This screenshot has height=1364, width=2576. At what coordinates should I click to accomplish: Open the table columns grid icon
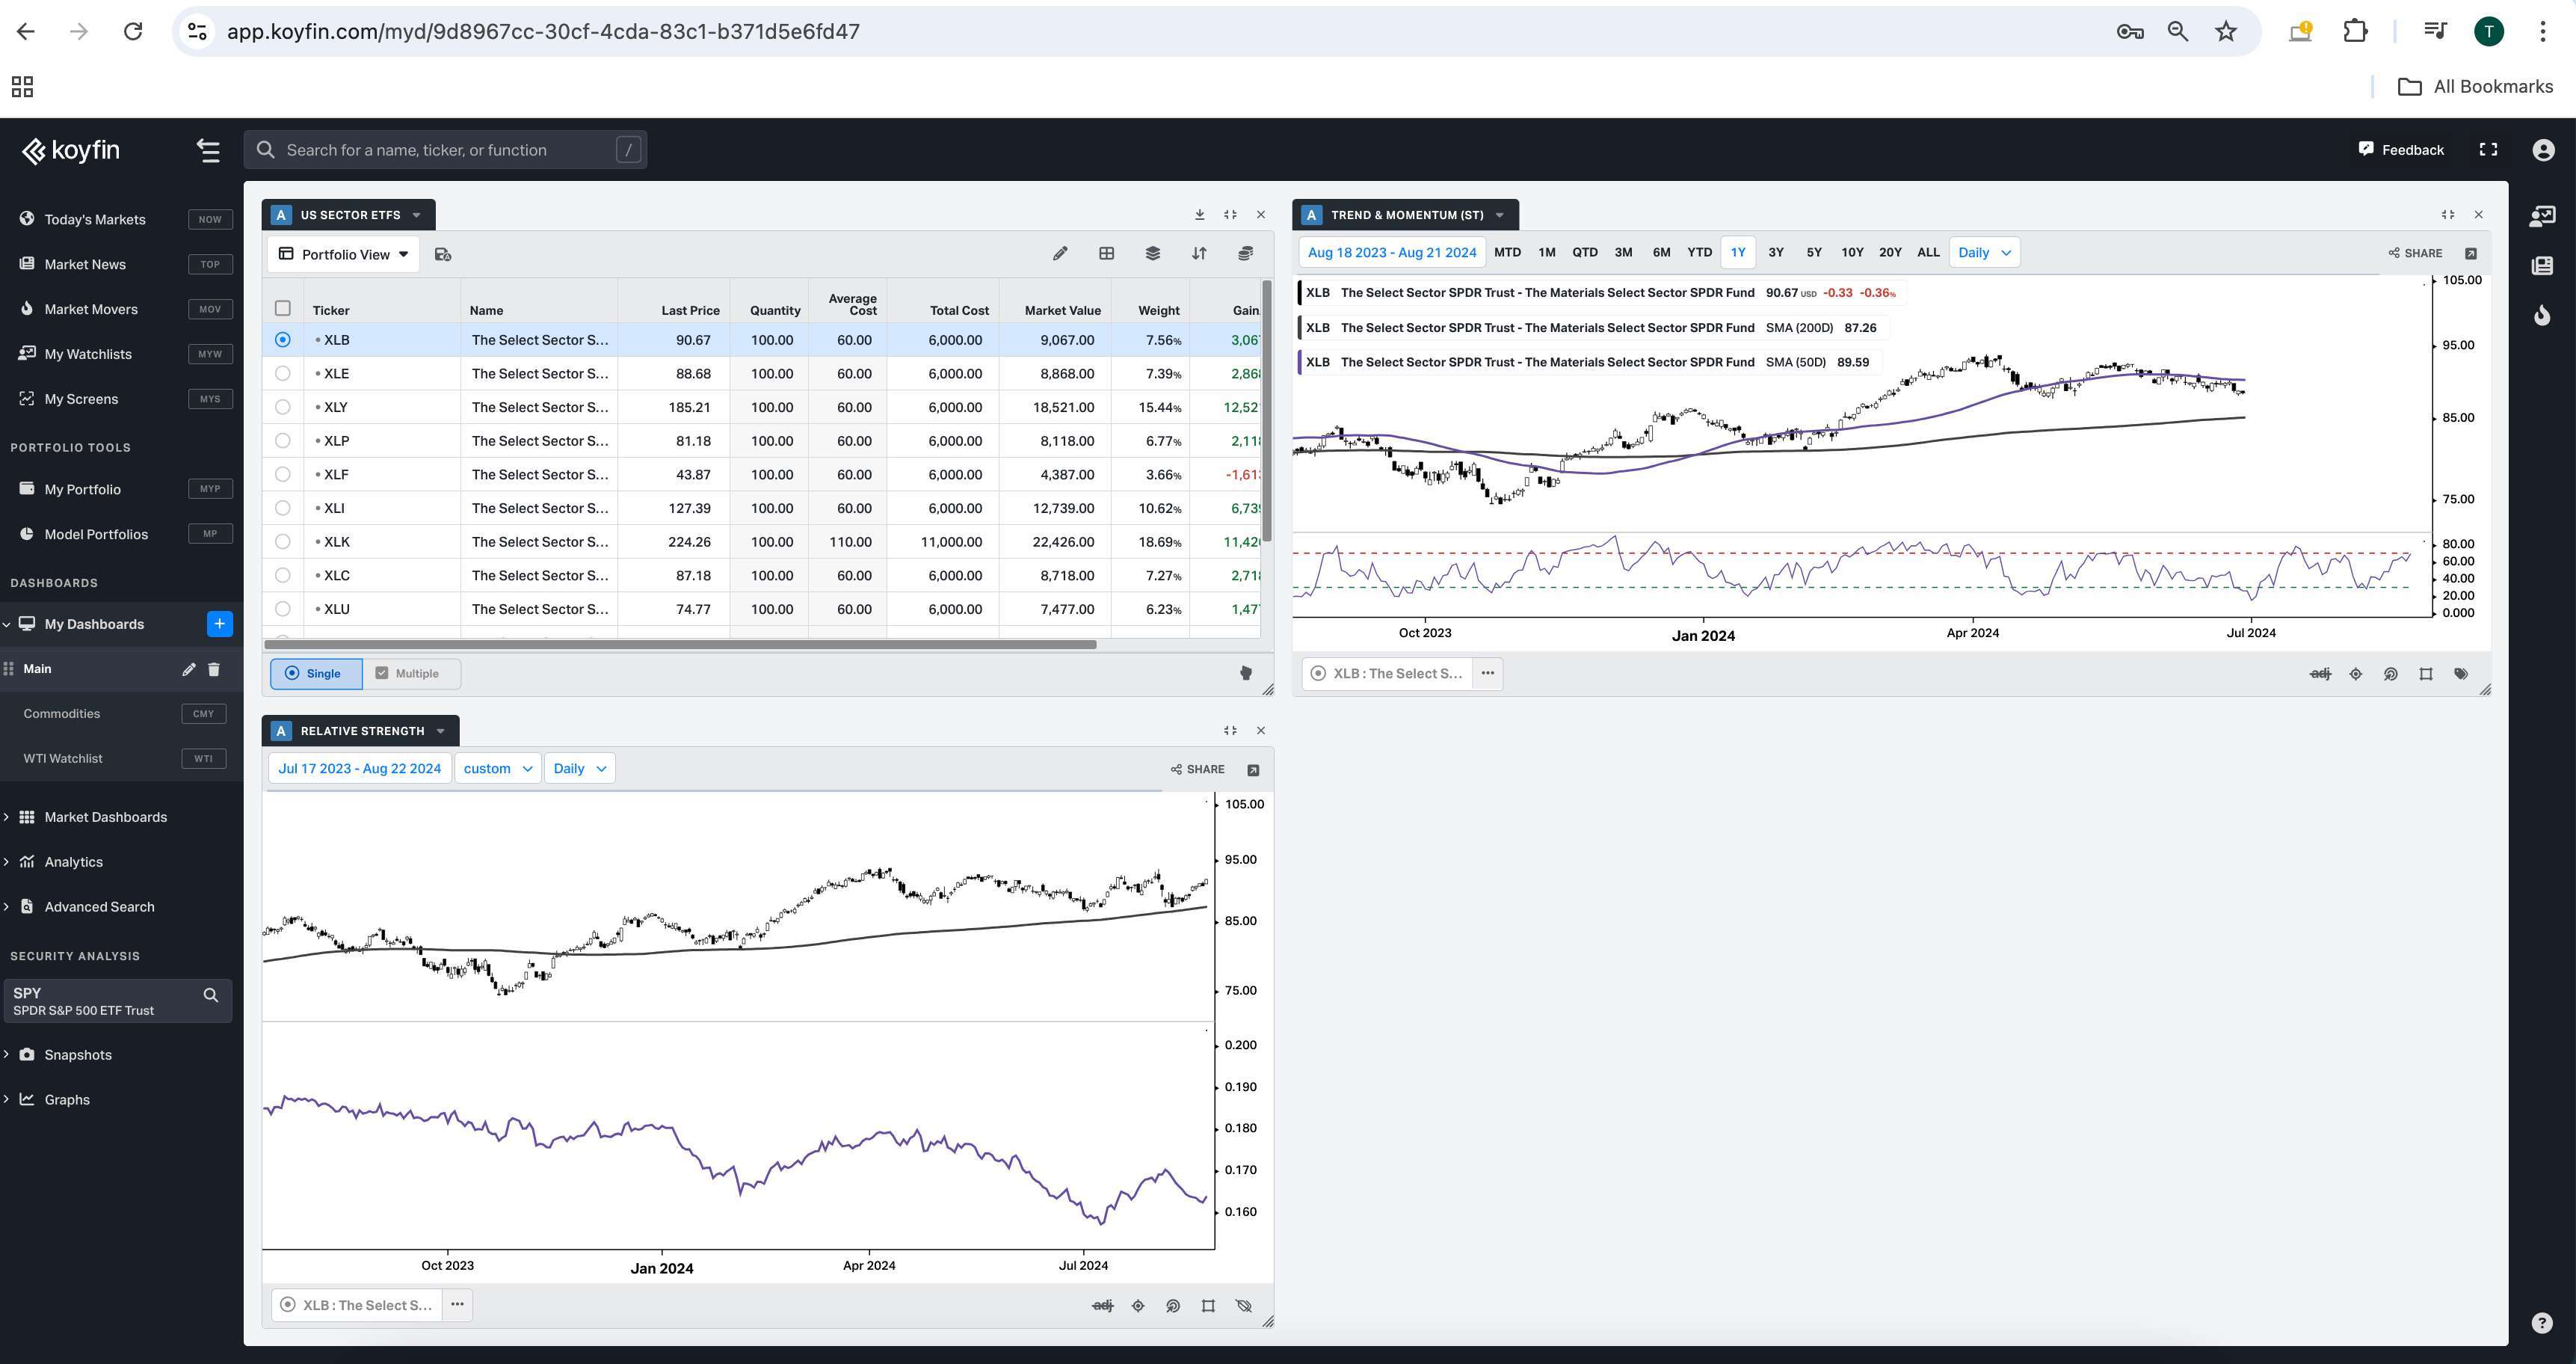(x=1106, y=254)
